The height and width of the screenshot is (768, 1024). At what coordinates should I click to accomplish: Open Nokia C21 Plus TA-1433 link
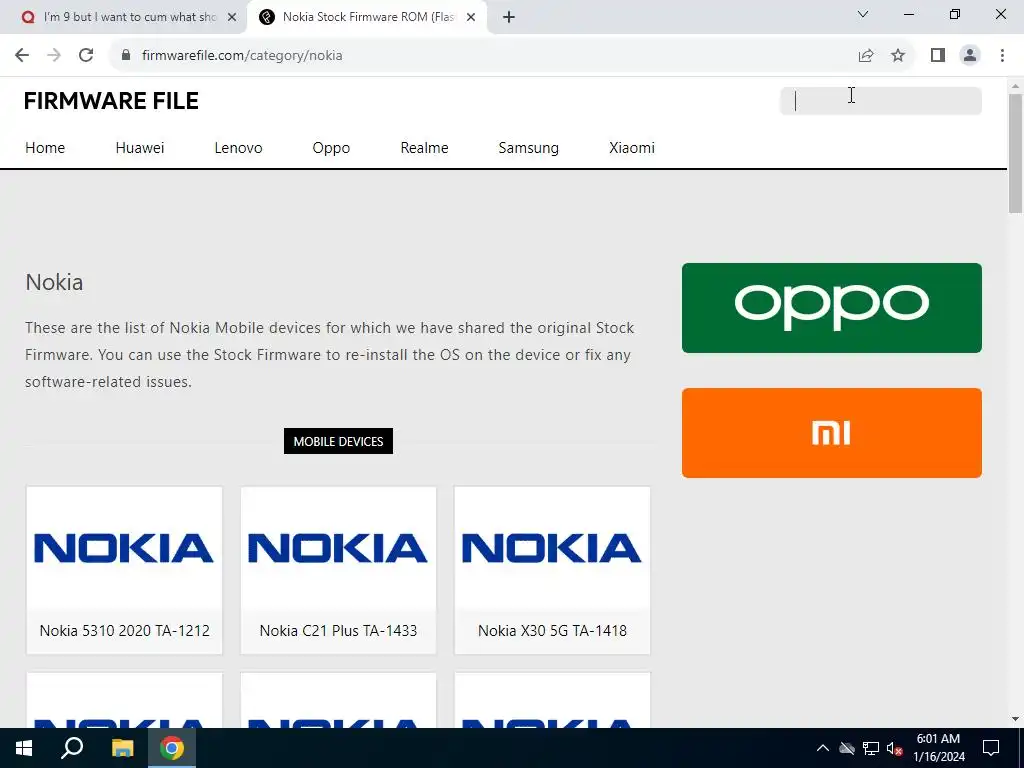(338, 630)
